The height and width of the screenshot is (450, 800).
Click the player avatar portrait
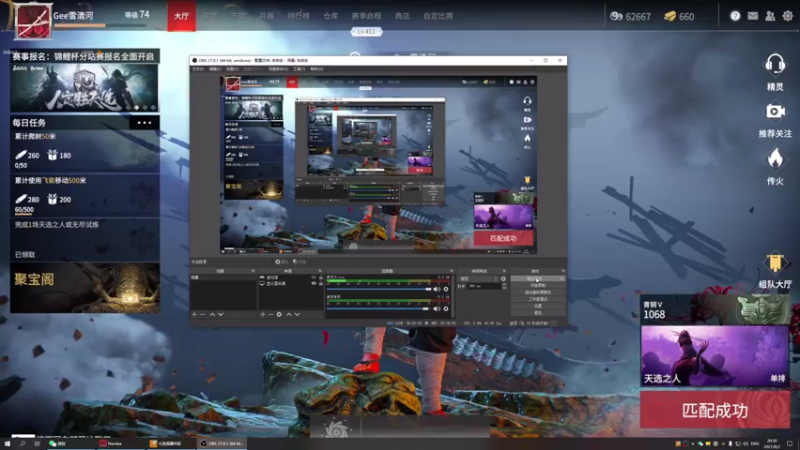click(x=33, y=21)
